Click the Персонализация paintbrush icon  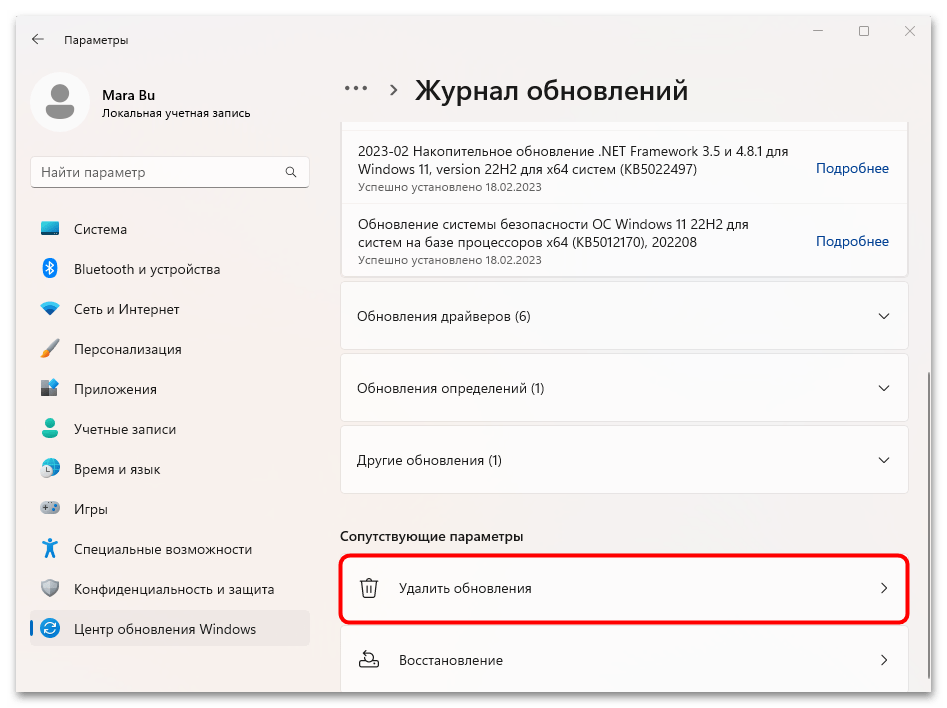click(50, 349)
